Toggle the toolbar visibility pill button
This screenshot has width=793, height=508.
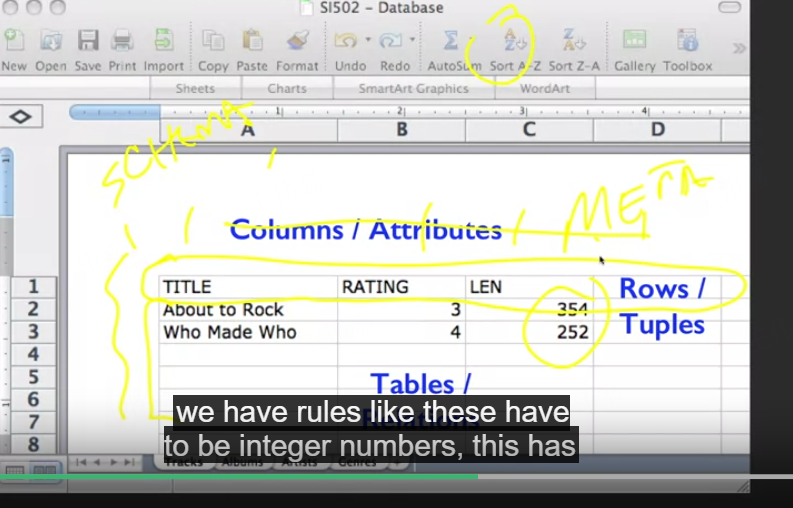coord(729,7)
